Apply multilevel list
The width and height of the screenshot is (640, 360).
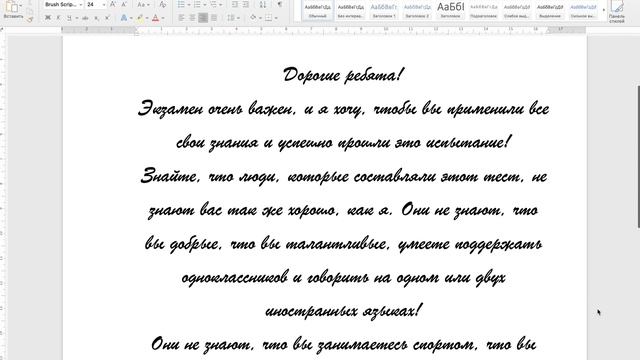click(213, 4)
